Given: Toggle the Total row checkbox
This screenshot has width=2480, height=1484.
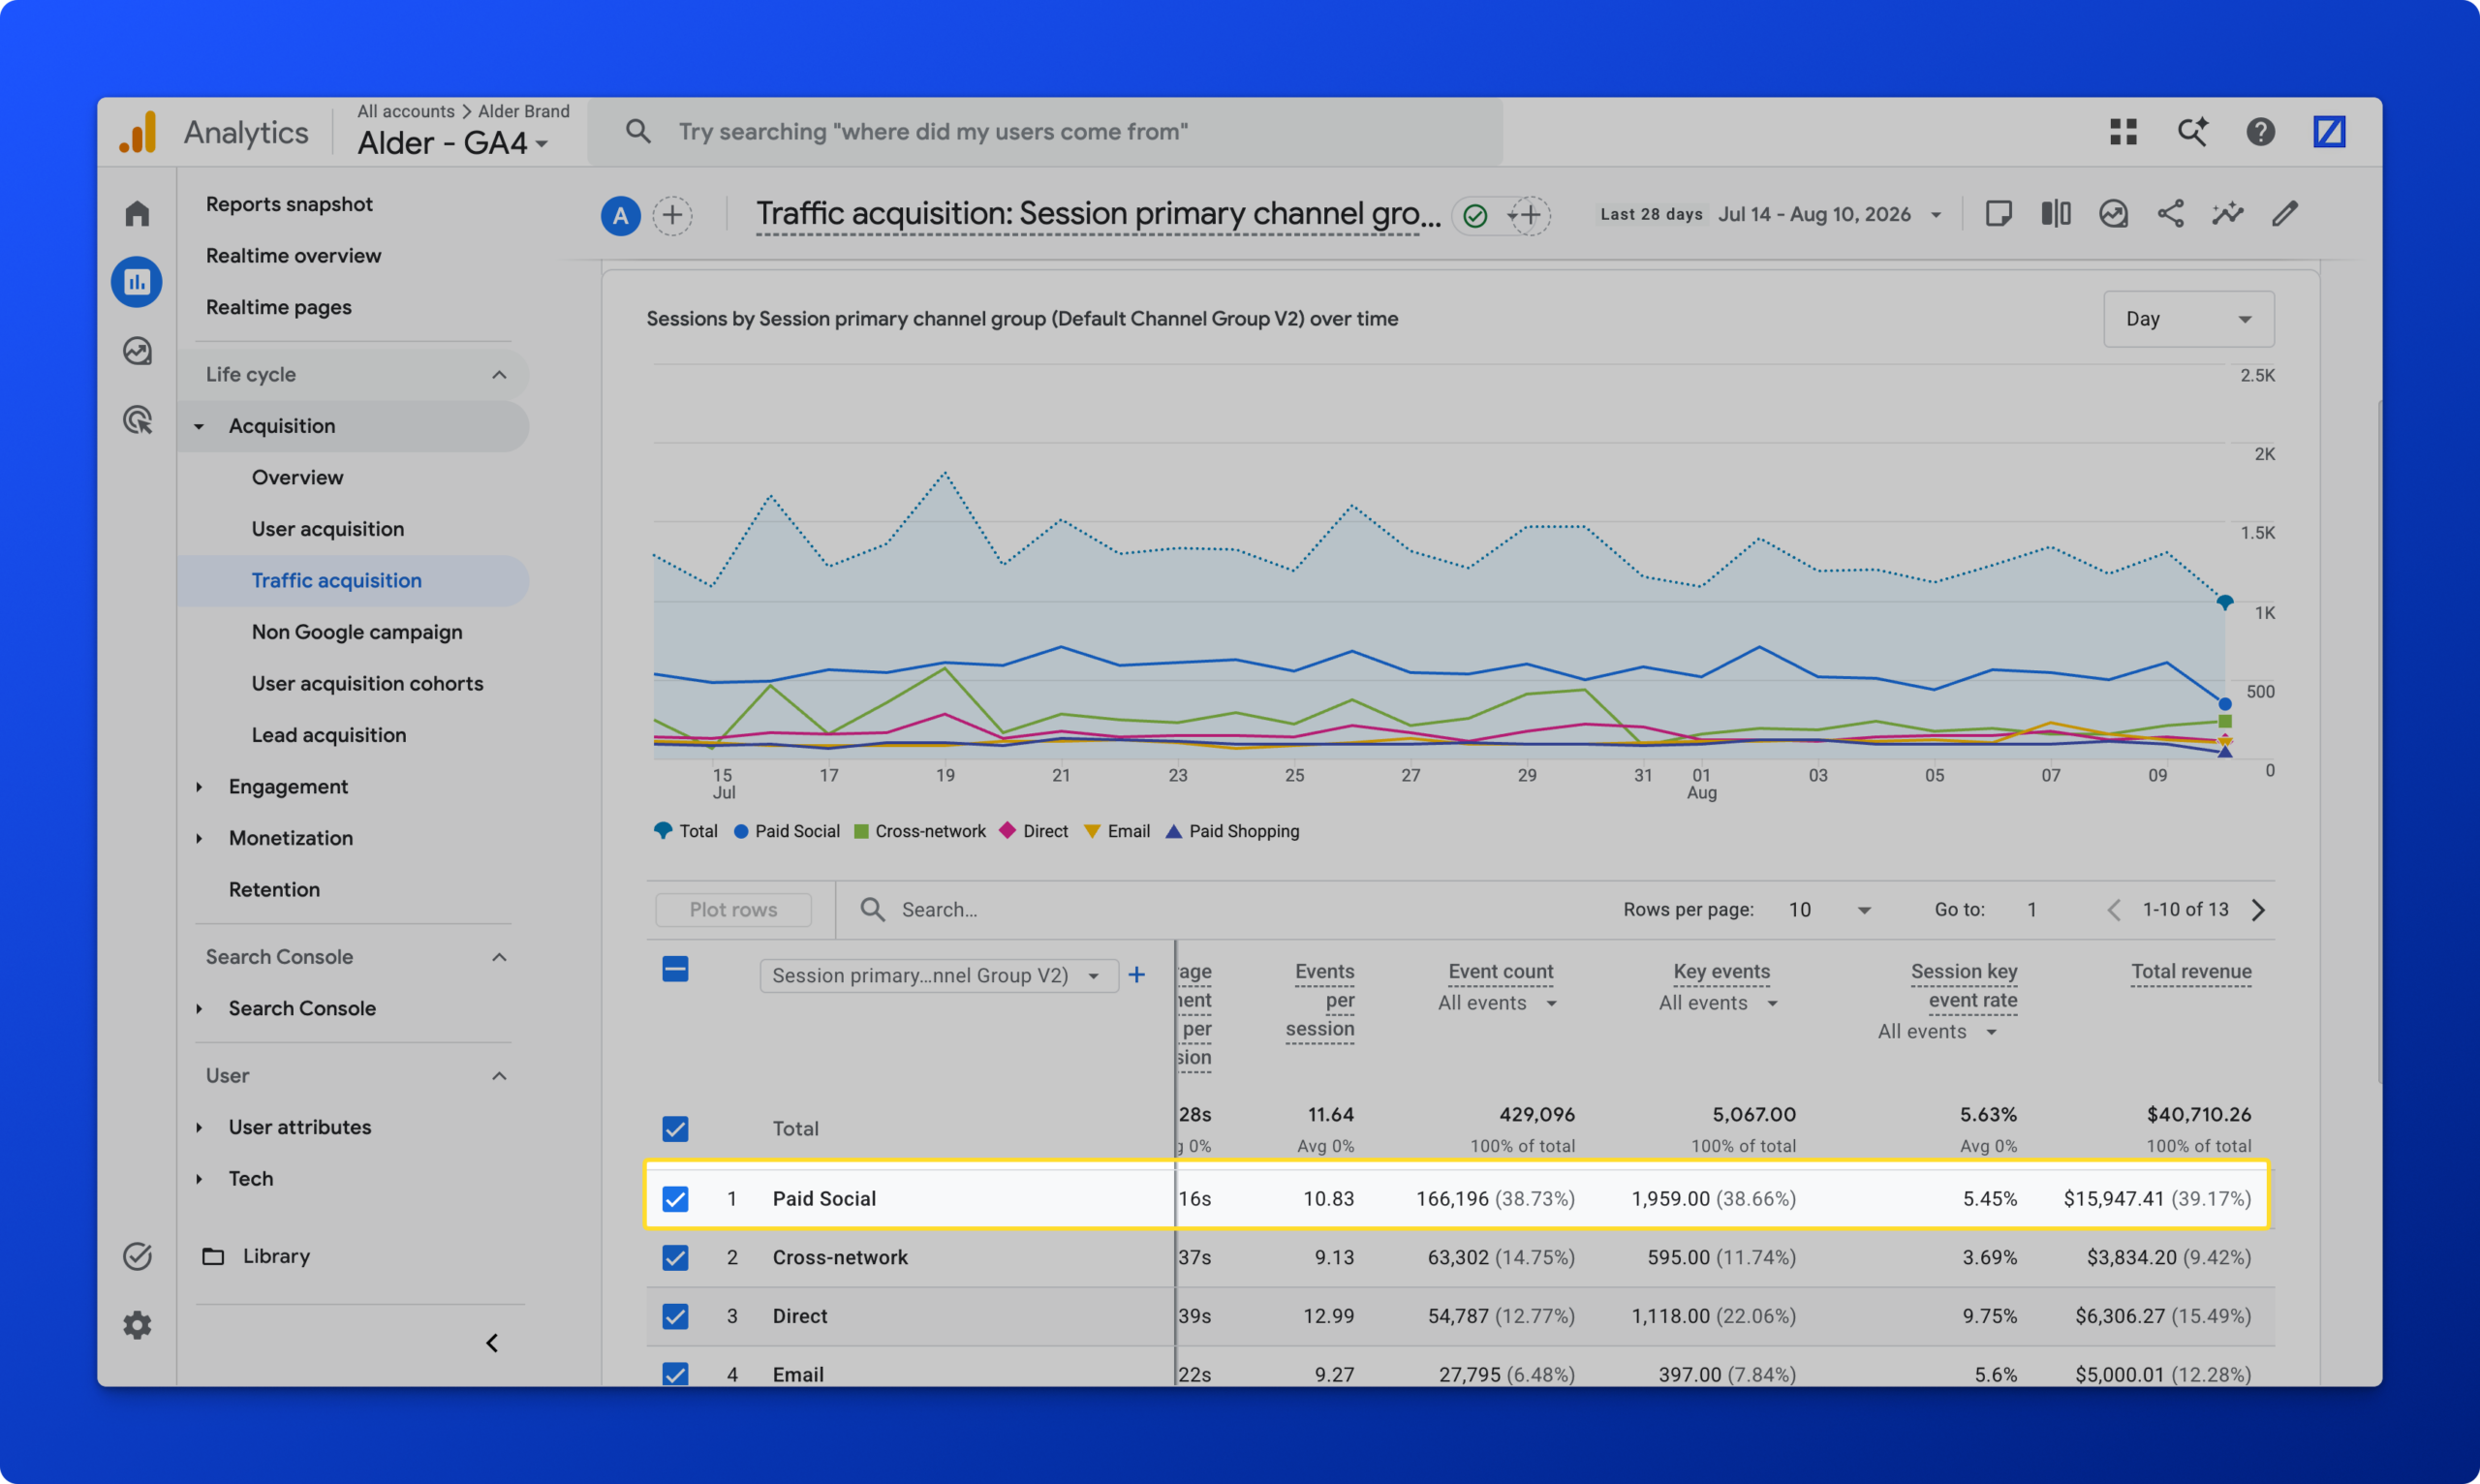Looking at the screenshot, I should 675,1129.
